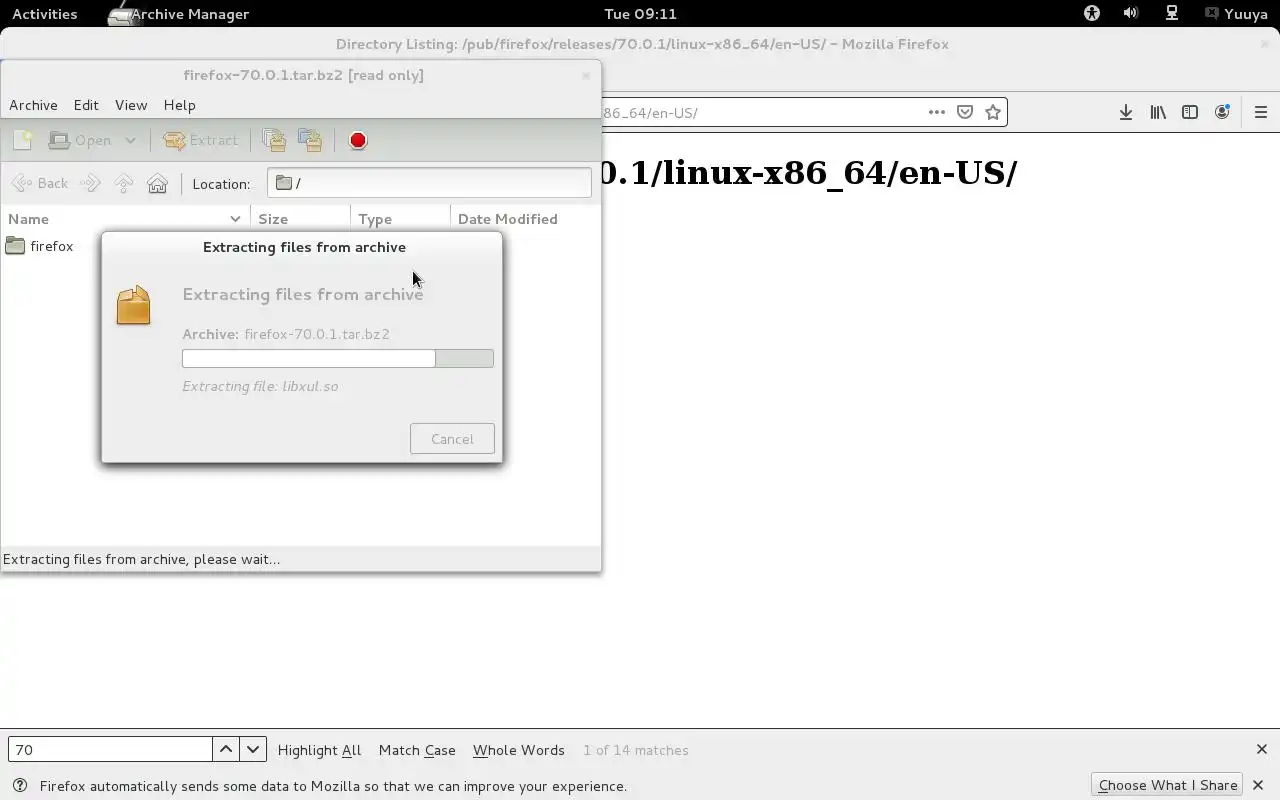Click the Save to Pocket icon
Screen dimensions: 1280x800
965,112
